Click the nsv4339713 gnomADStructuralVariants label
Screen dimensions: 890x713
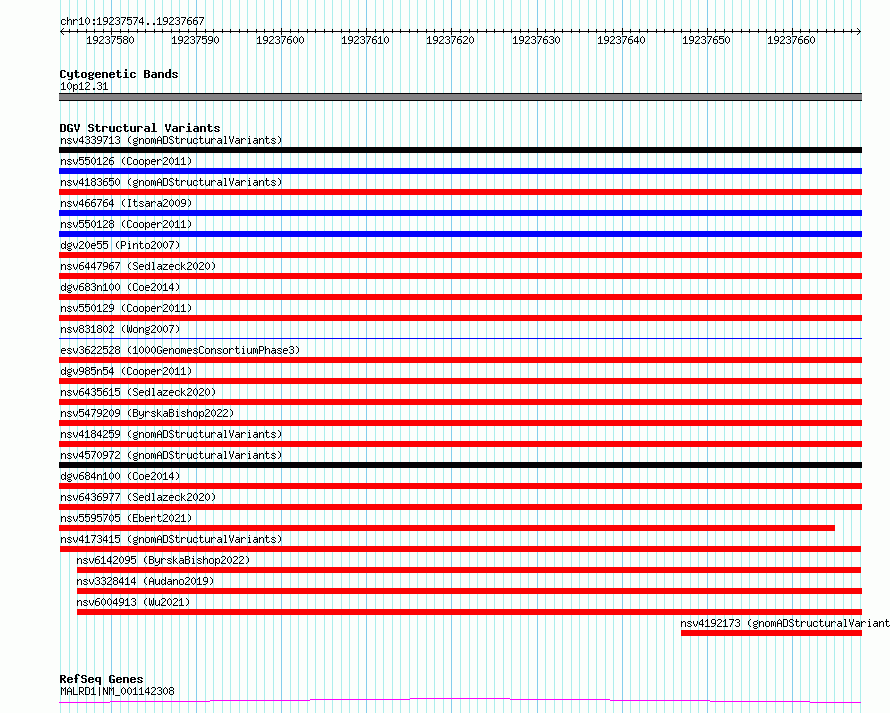click(171, 140)
